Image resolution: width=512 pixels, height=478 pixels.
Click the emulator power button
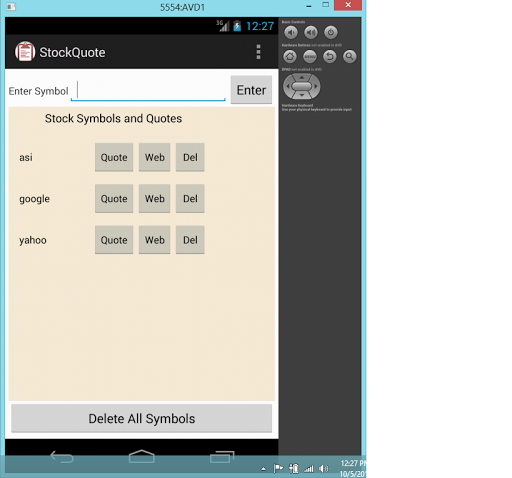pyautogui.click(x=331, y=32)
